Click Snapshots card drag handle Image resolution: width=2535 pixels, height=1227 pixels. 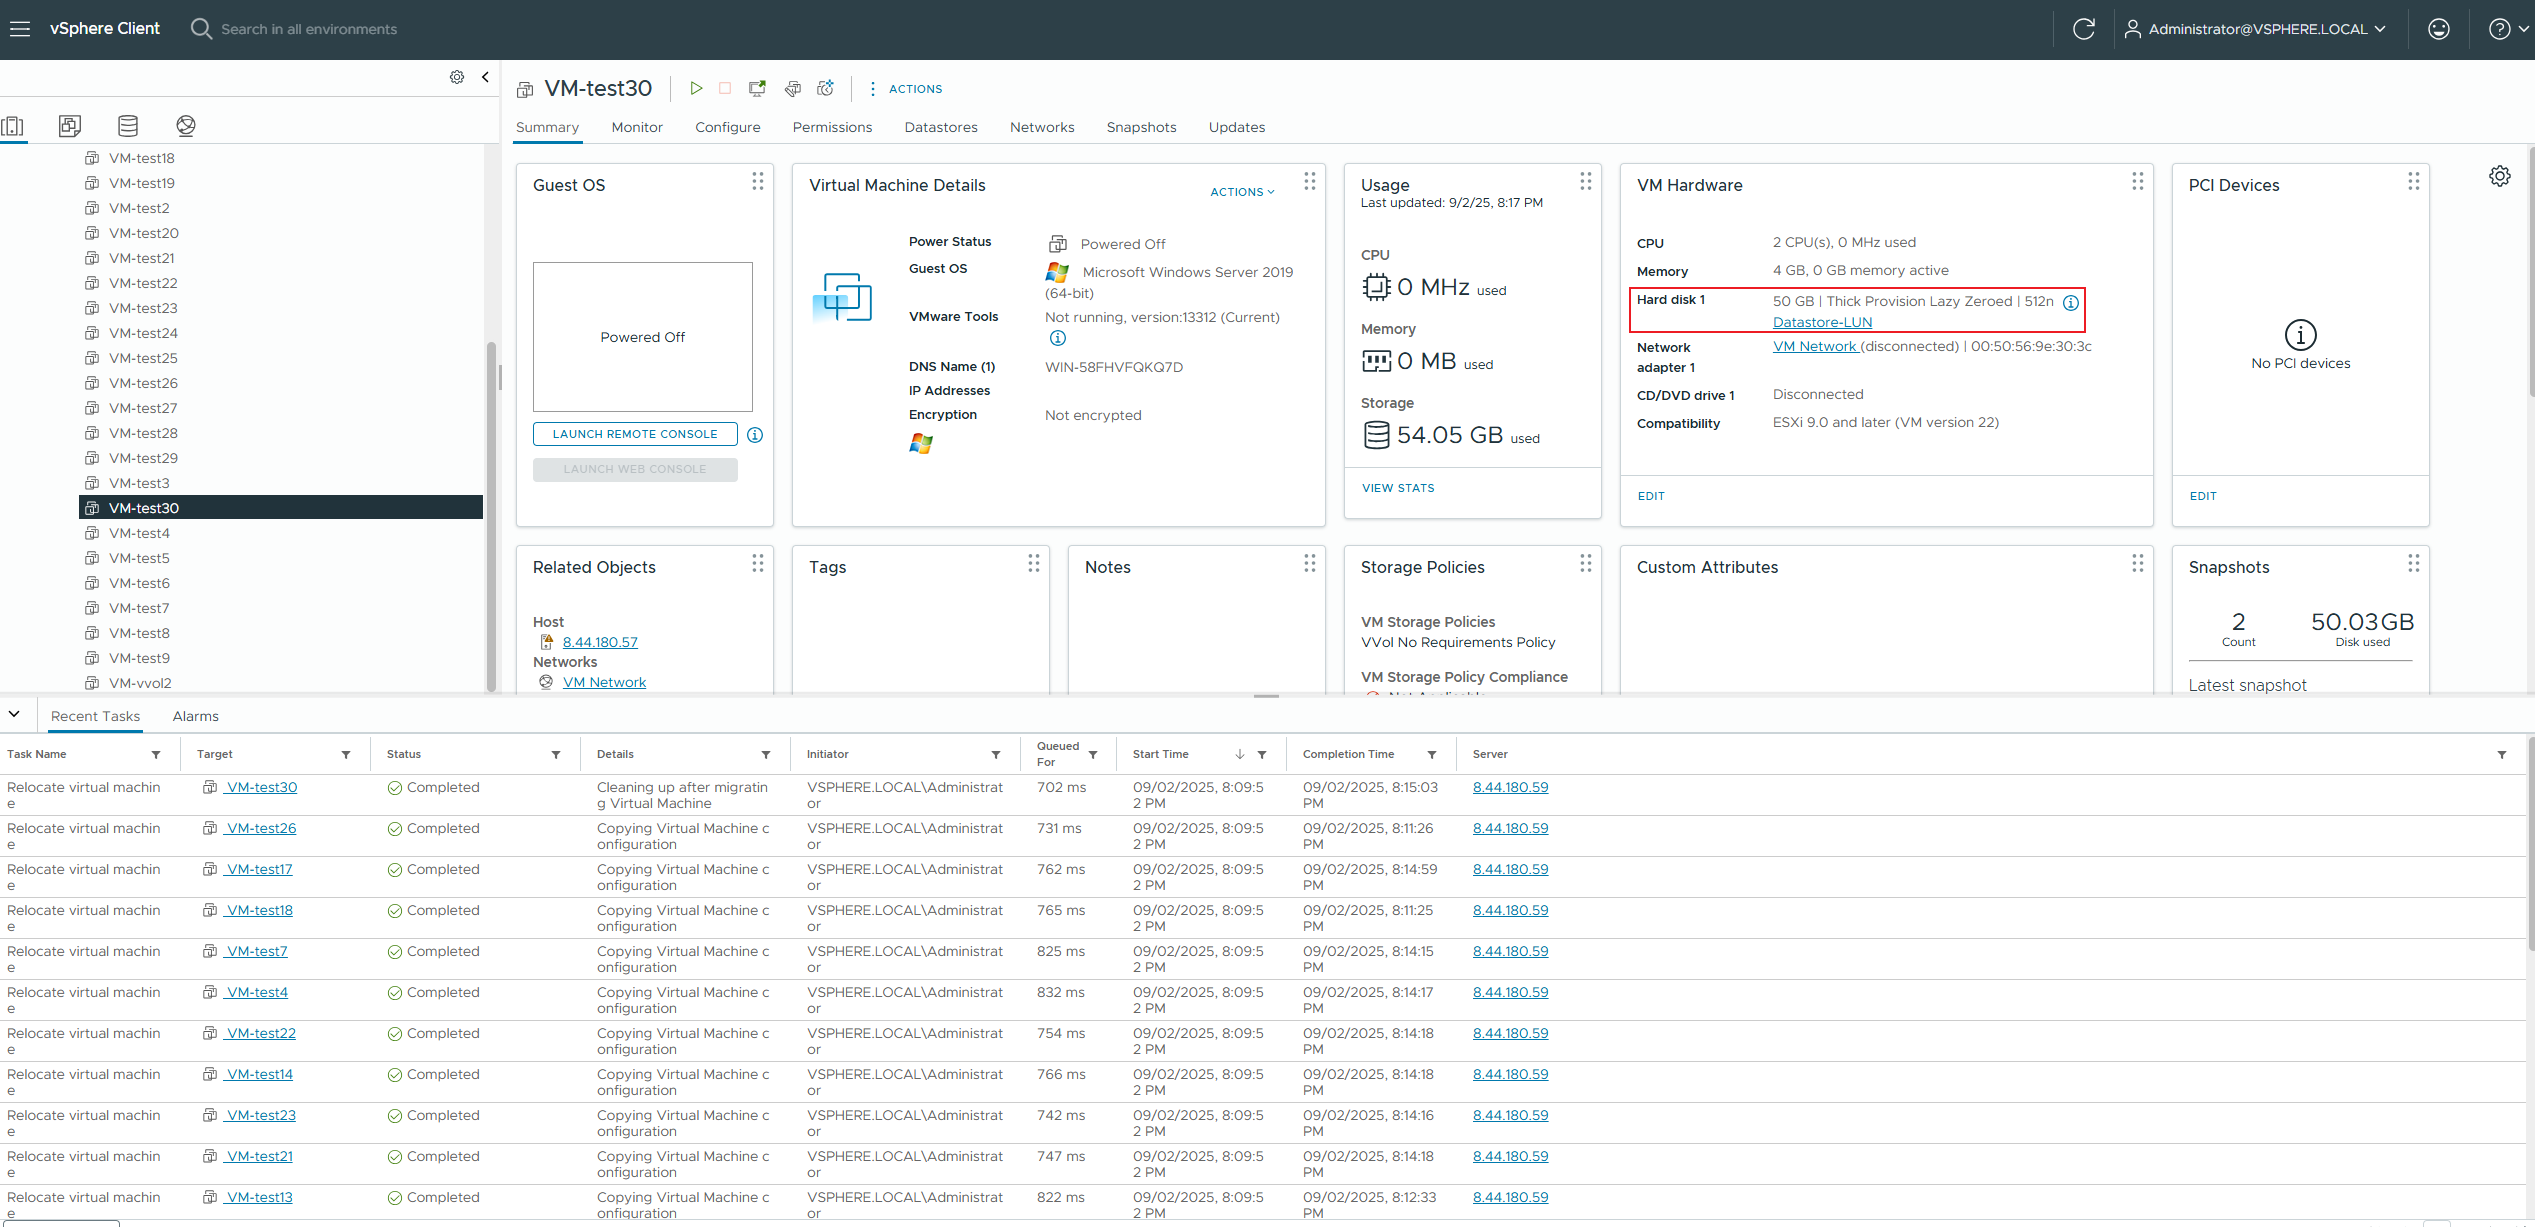pyautogui.click(x=2414, y=563)
